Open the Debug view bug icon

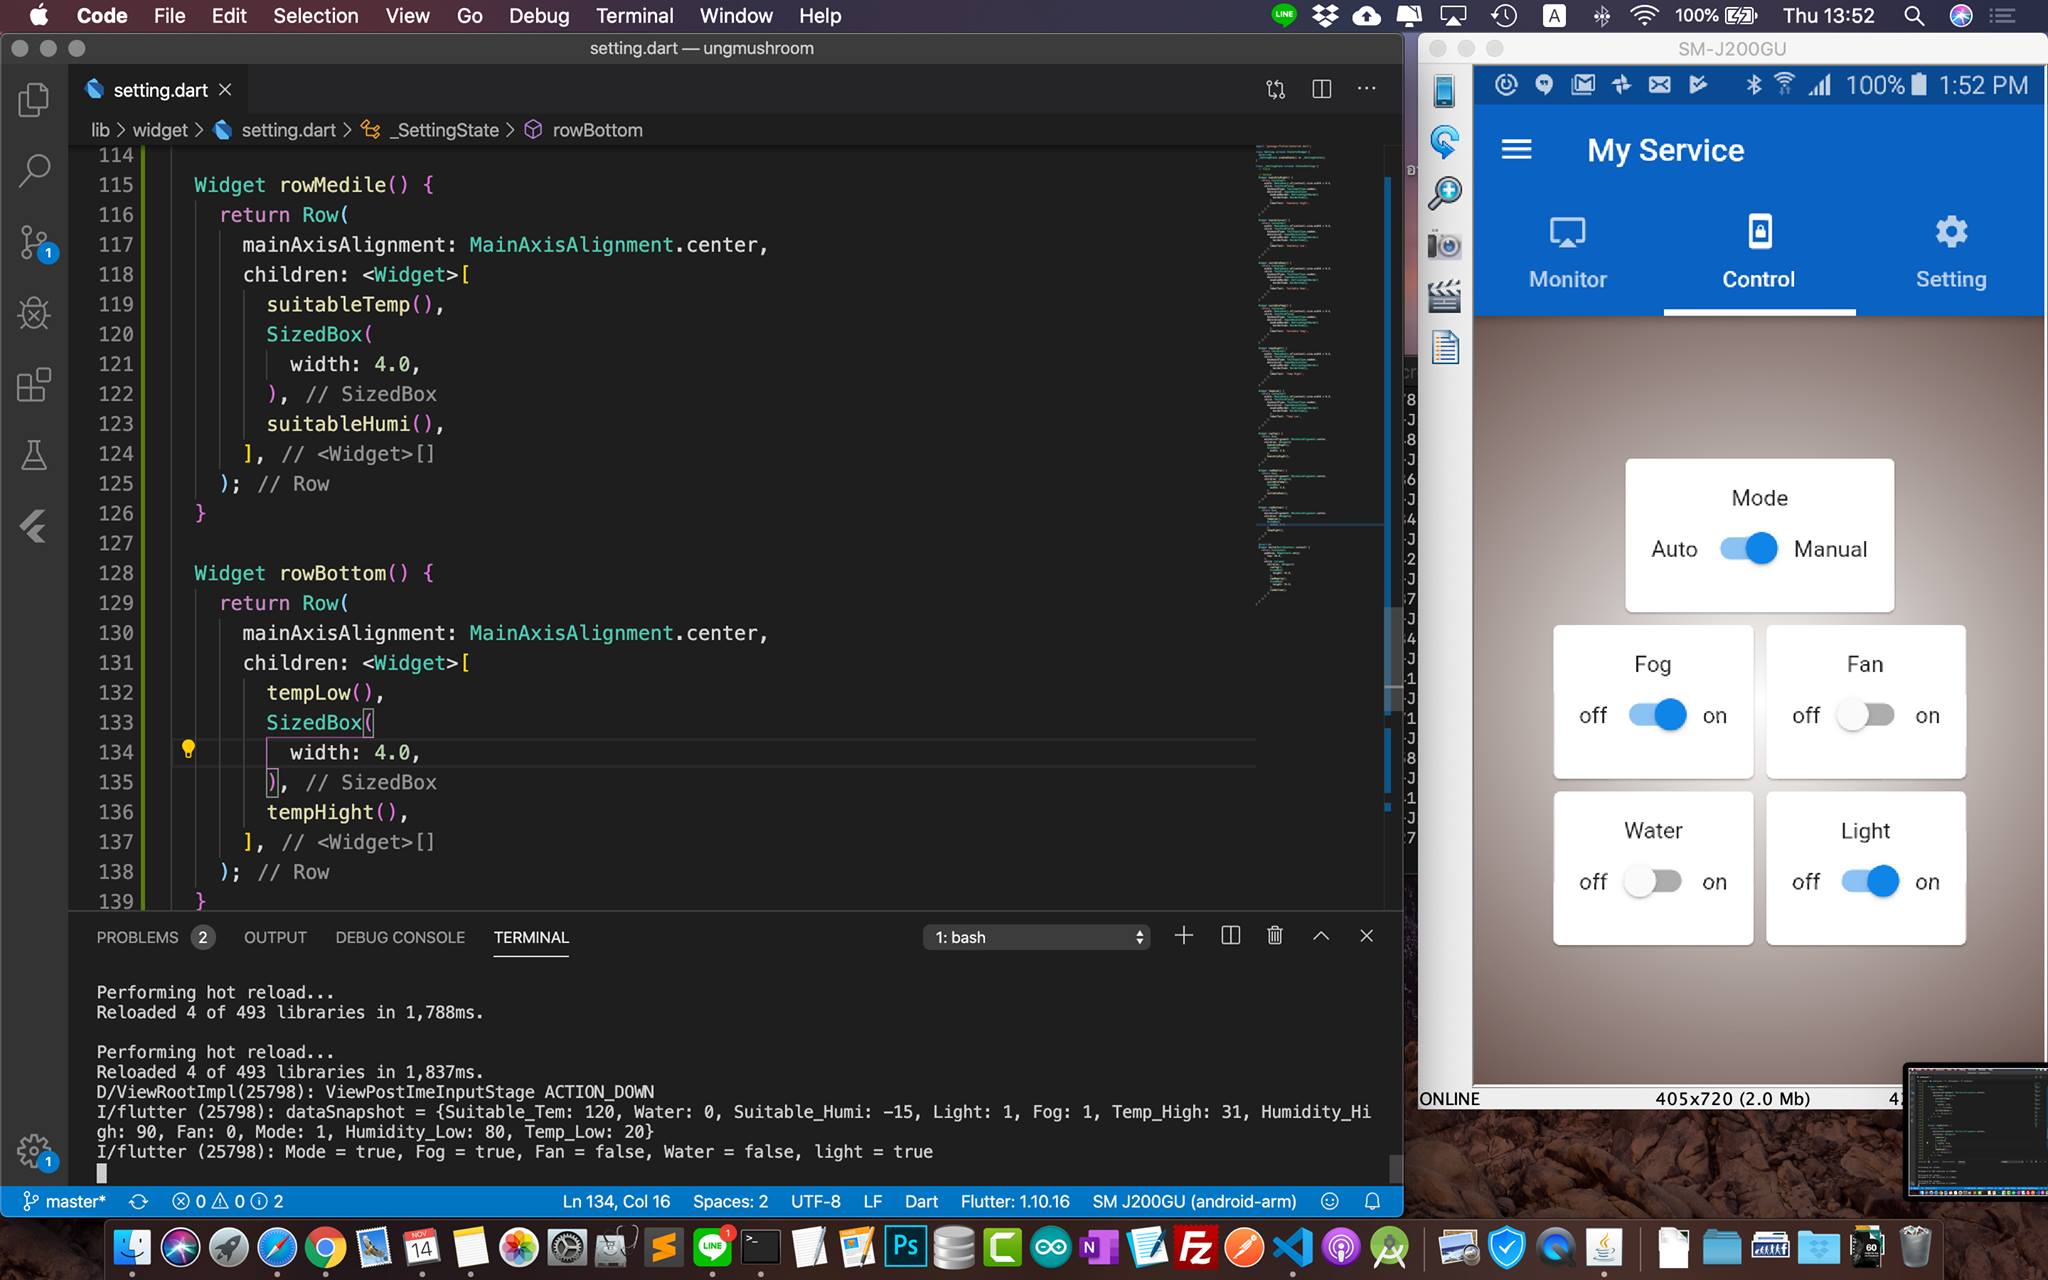point(34,313)
